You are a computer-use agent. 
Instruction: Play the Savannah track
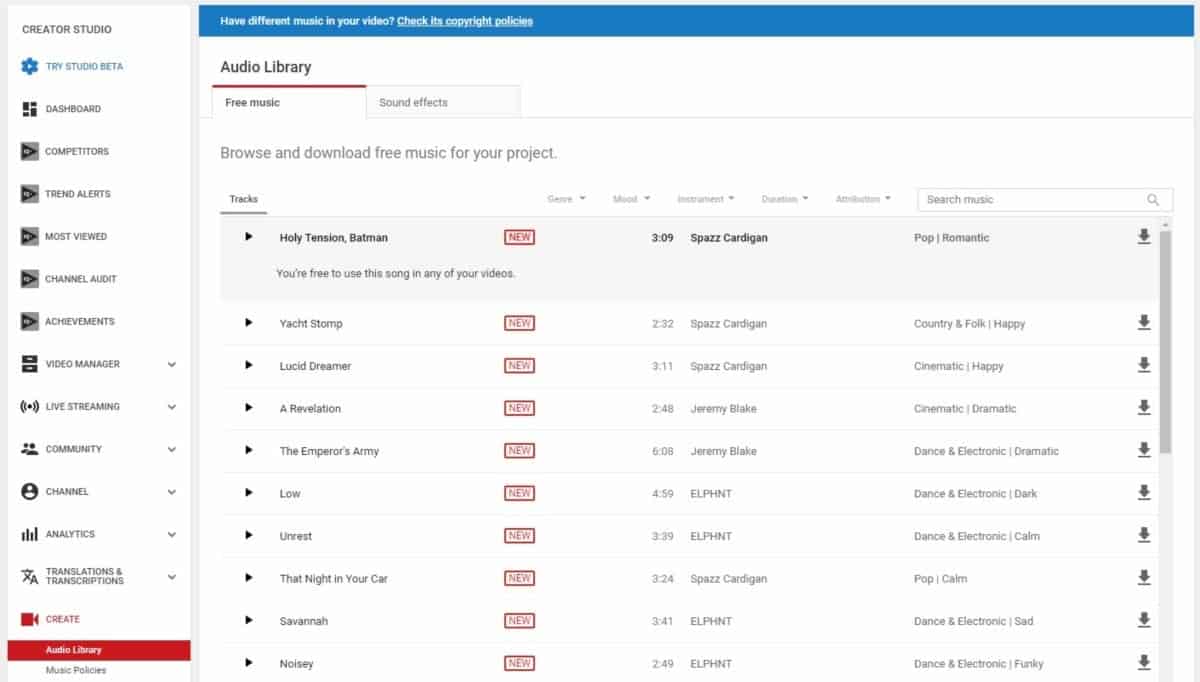pyautogui.click(x=249, y=620)
